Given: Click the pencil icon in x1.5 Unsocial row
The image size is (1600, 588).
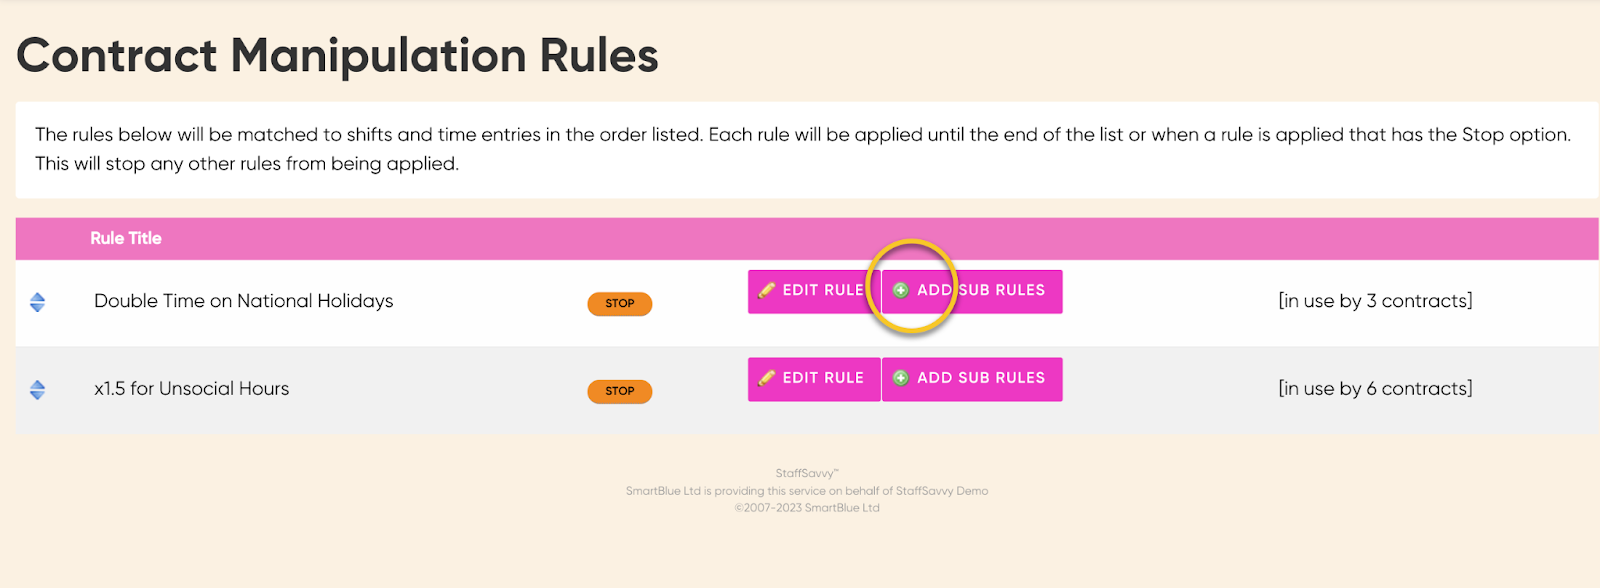Looking at the screenshot, I should click(x=767, y=378).
